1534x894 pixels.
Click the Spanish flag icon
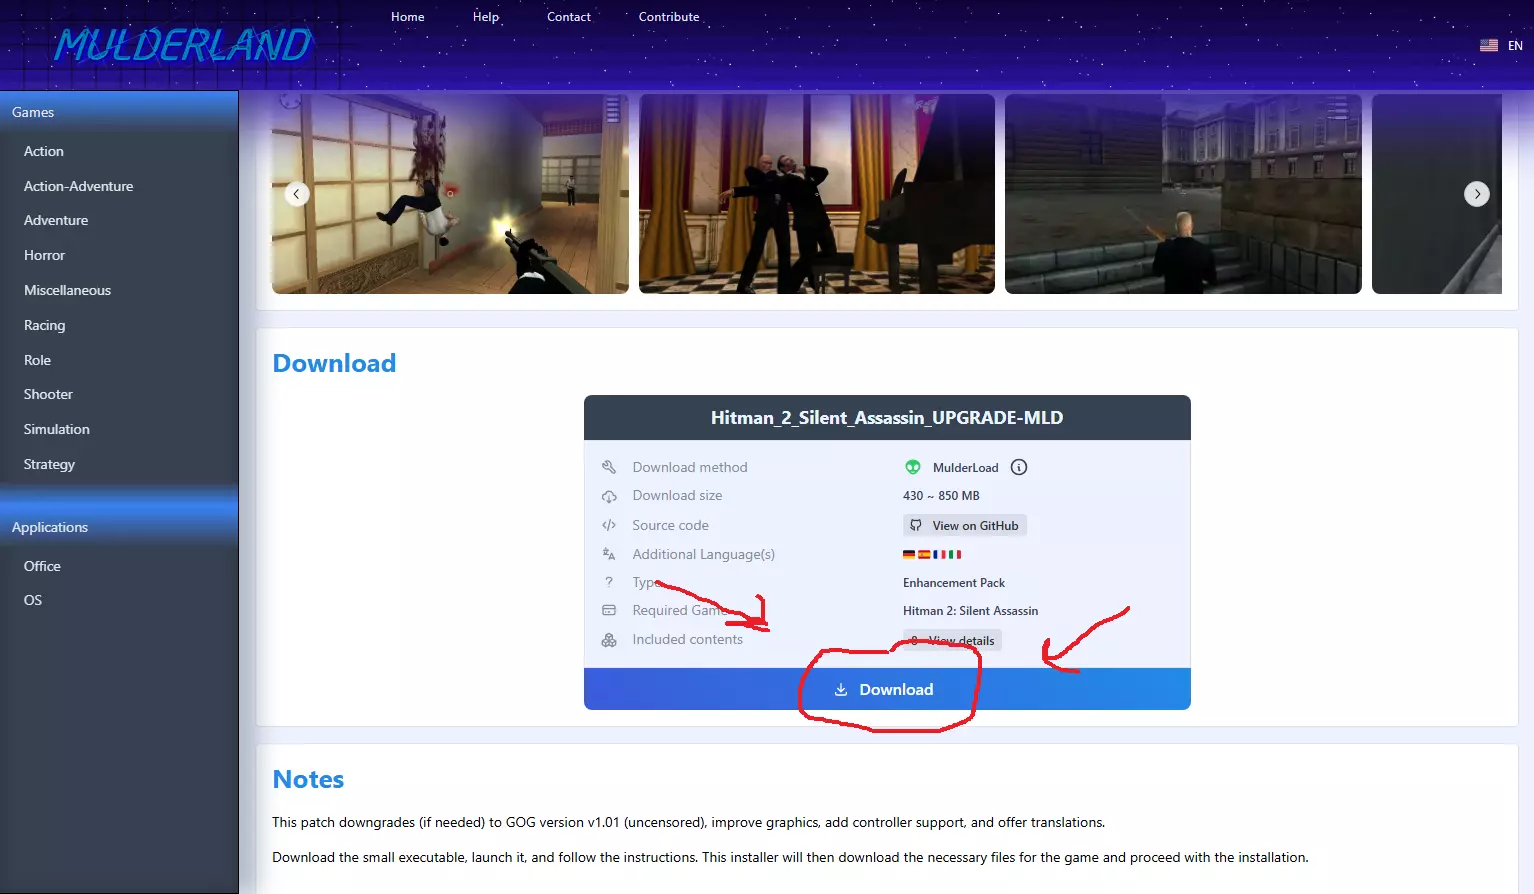point(924,554)
